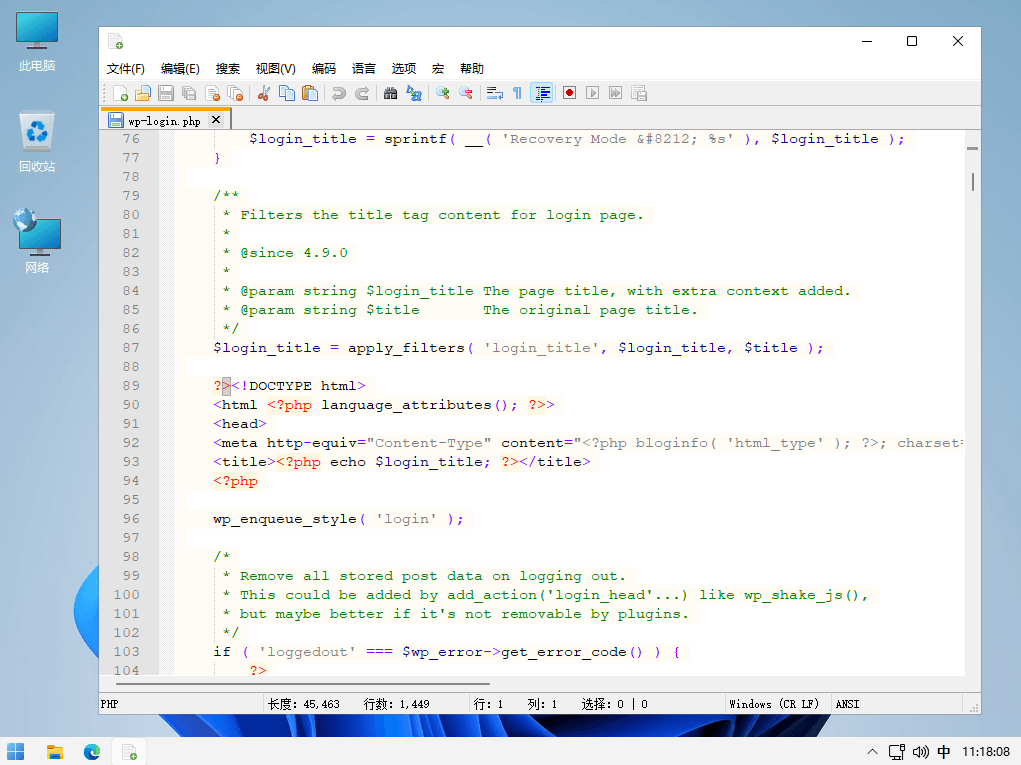The height and width of the screenshot is (765, 1021).
Task: Click Windows (CR LF) in status bar
Action: coord(774,704)
